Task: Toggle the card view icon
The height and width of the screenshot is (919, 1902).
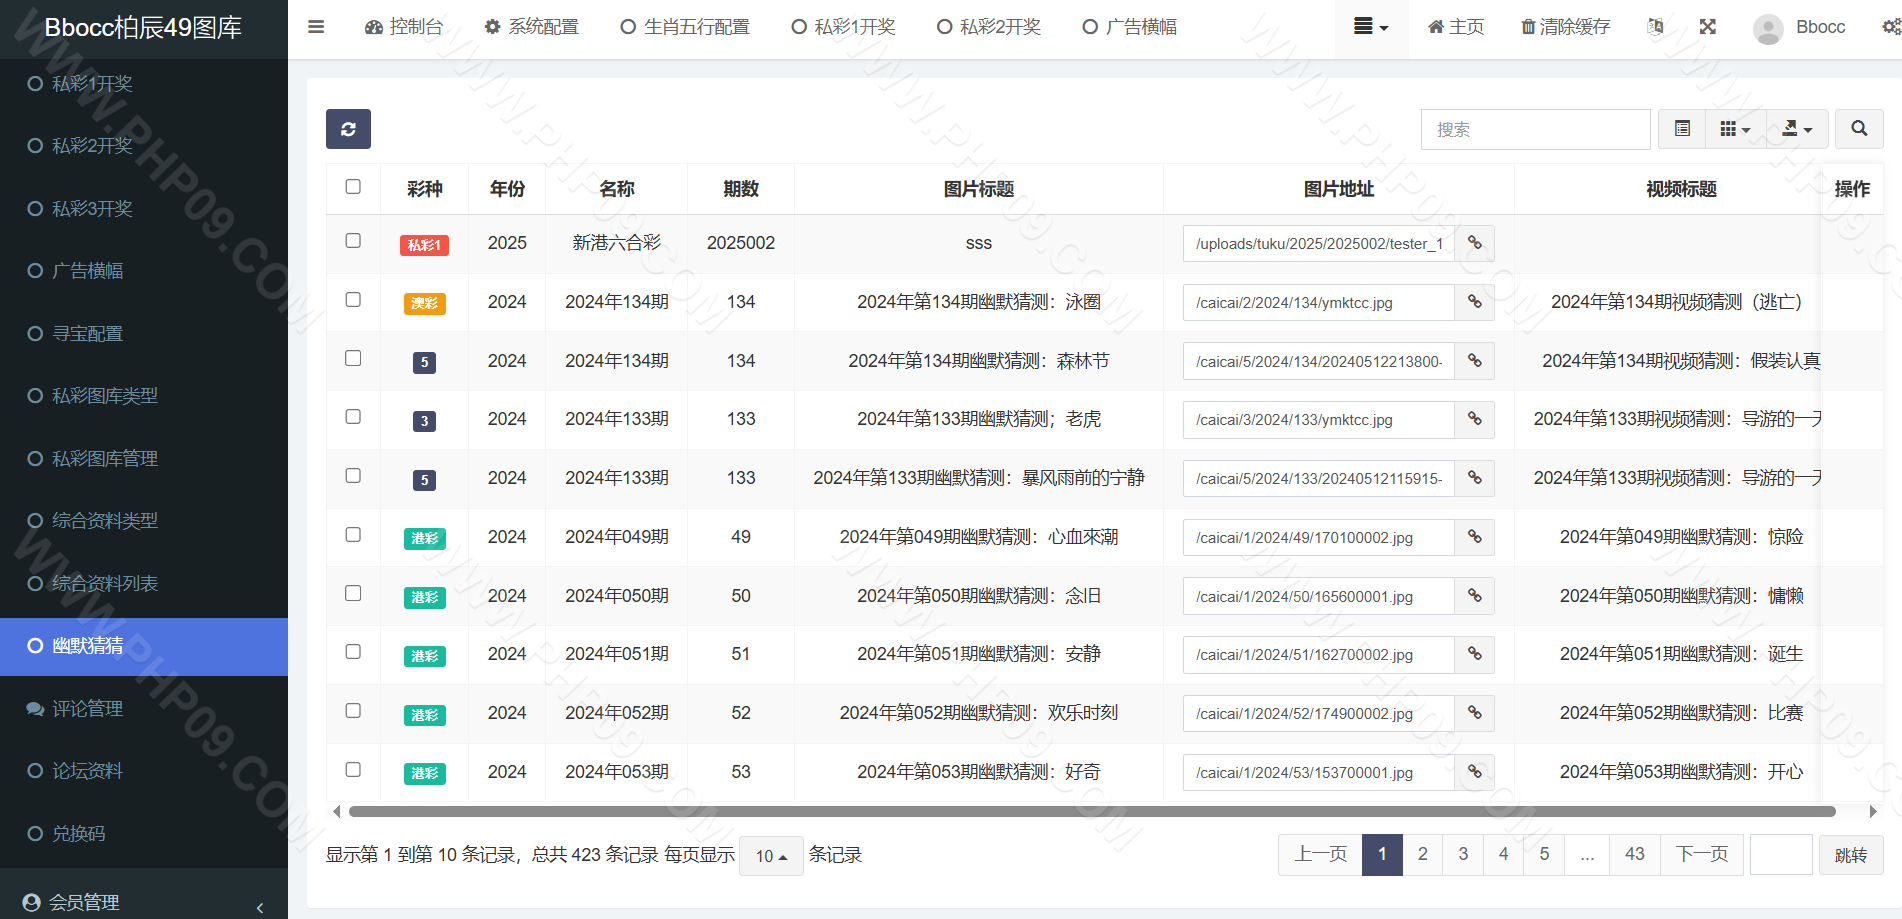Action: [1683, 129]
